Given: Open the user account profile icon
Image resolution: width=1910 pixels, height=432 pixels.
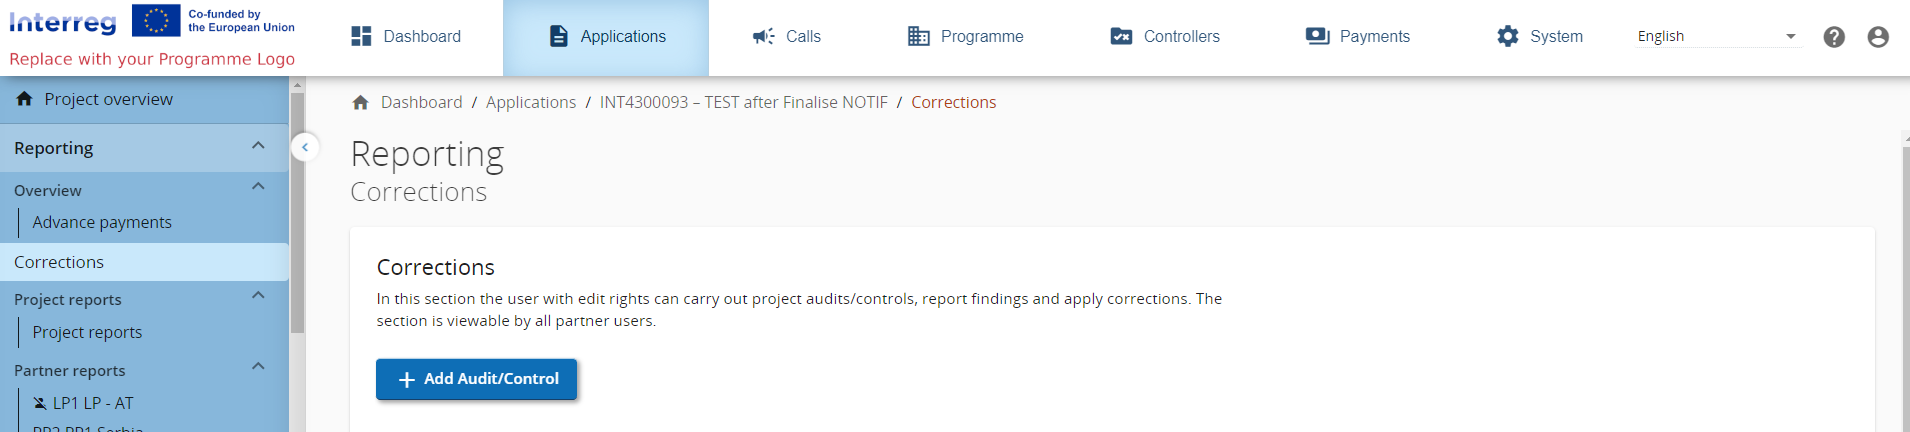Looking at the screenshot, I should pos(1878,37).
